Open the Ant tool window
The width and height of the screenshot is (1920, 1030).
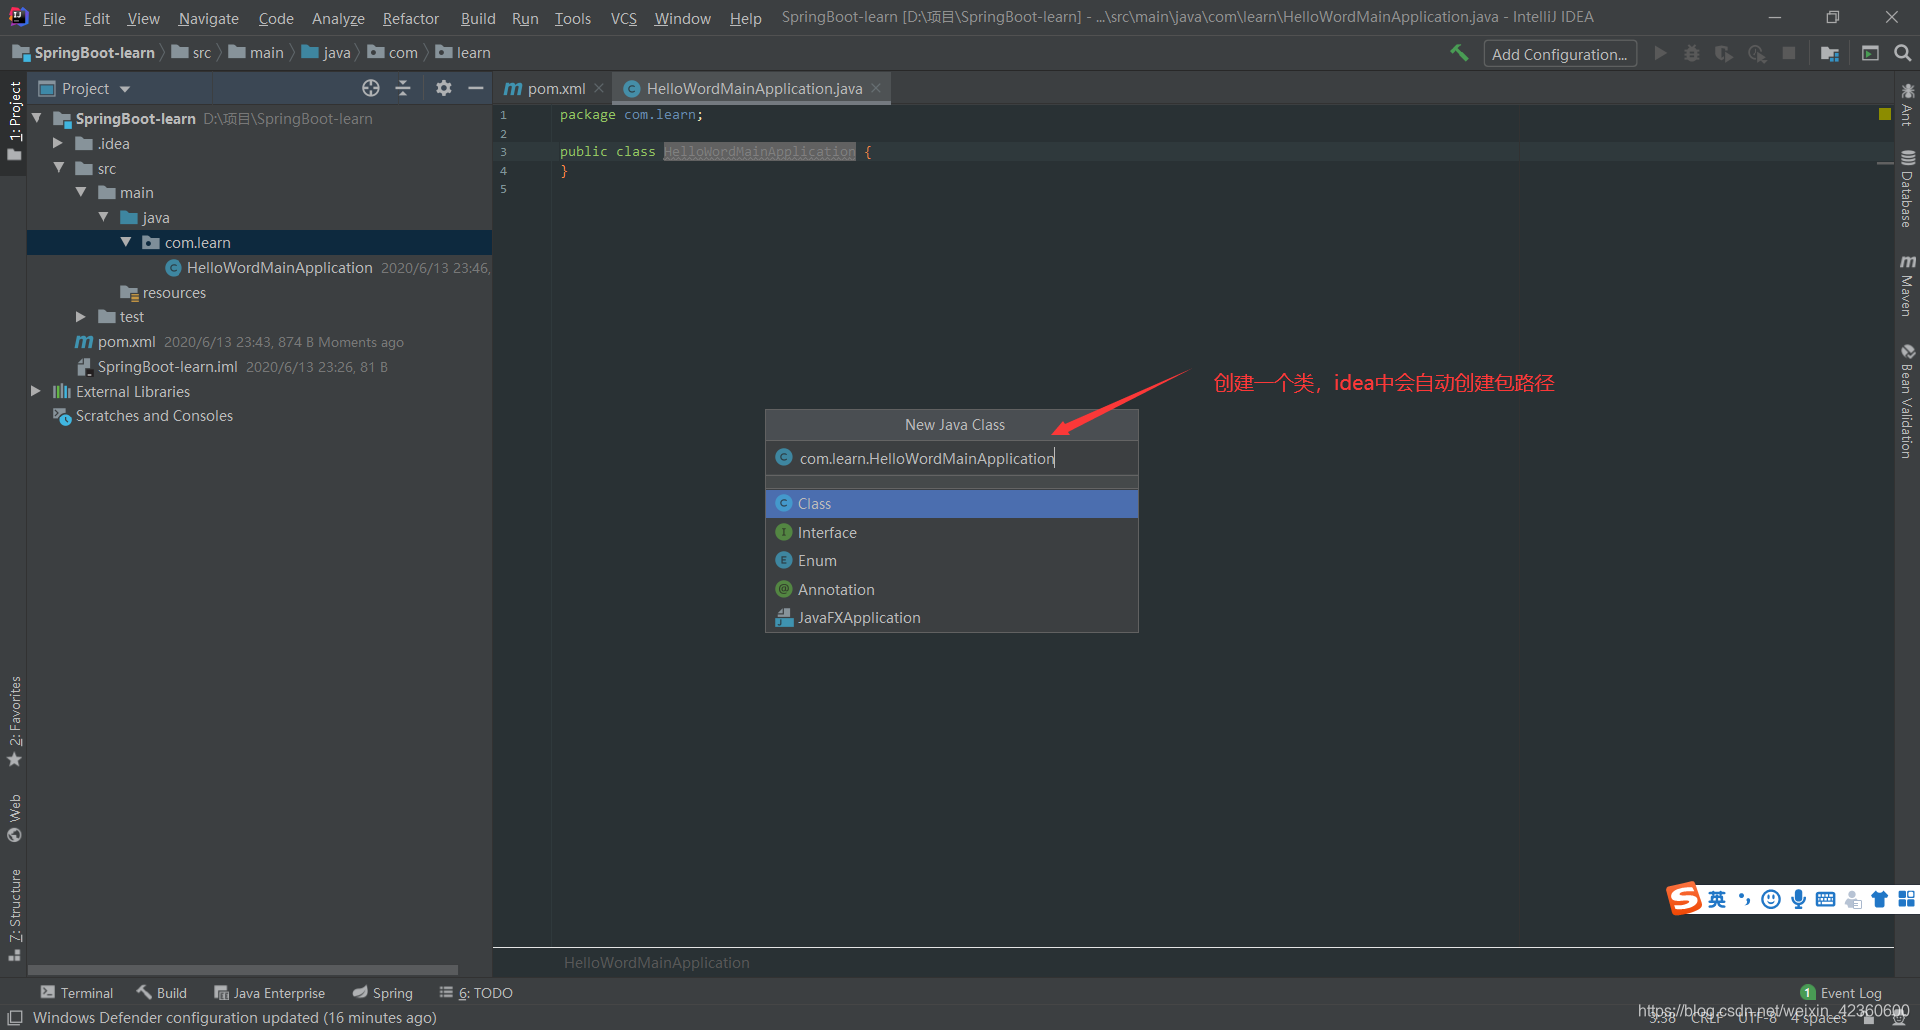click(1907, 105)
